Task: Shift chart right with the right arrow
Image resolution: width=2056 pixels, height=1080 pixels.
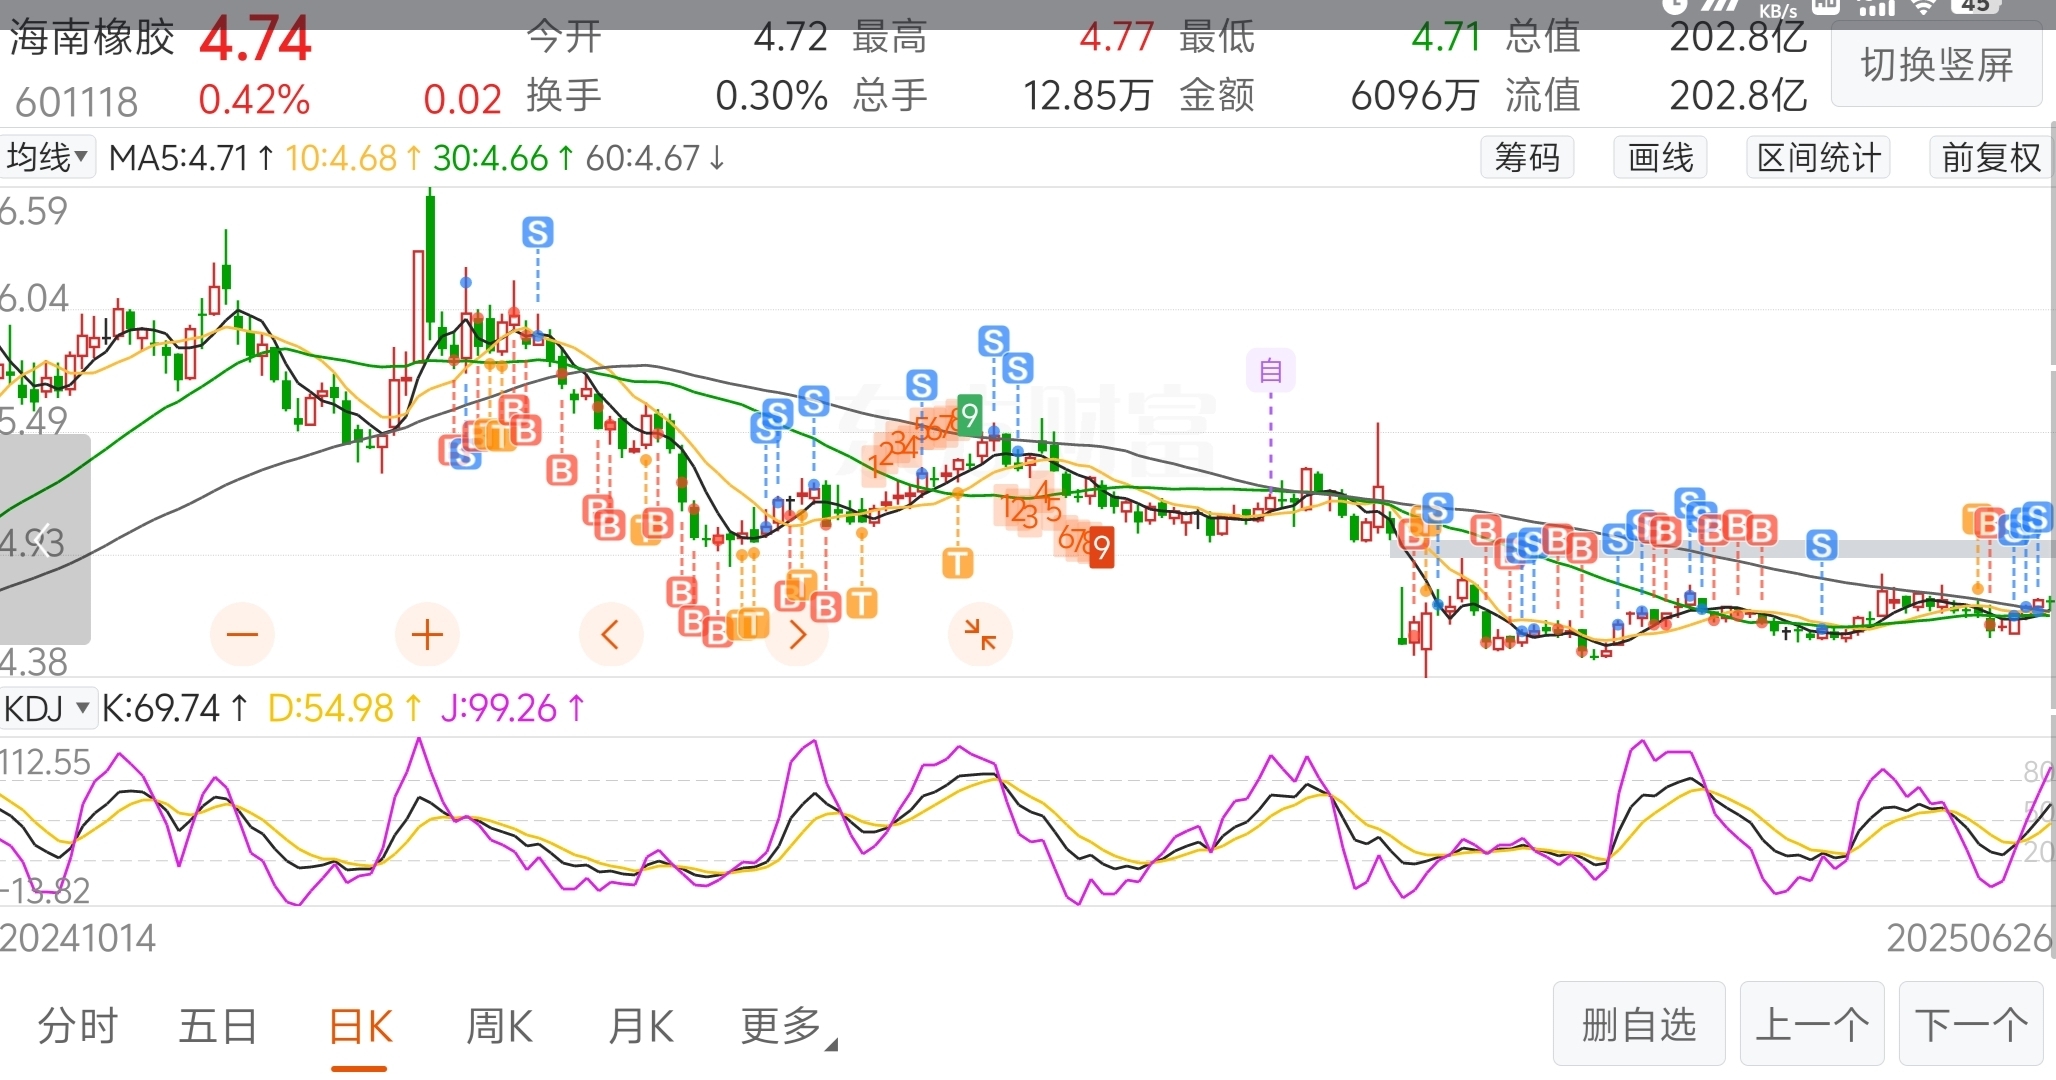Action: (797, 634)
